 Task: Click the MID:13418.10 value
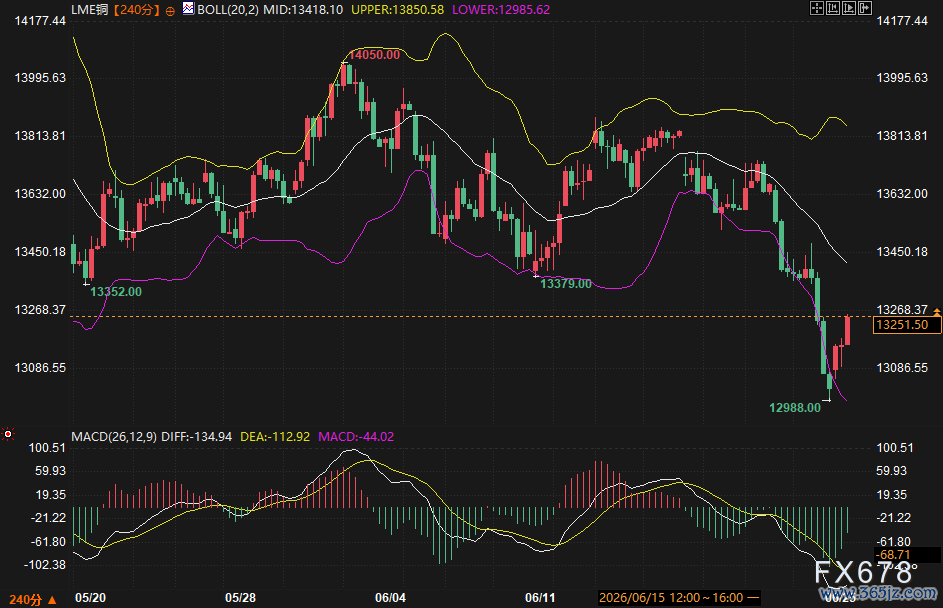(303, 10)
